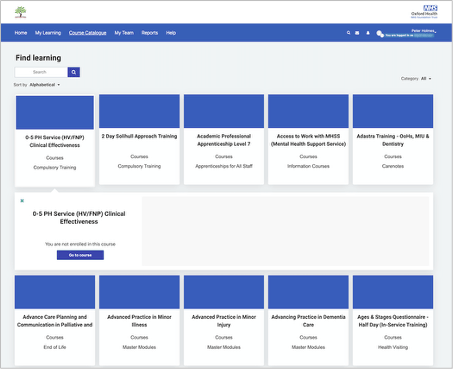
Task: Select Course Catalogue in navigation bar
Action: [88, 33]
